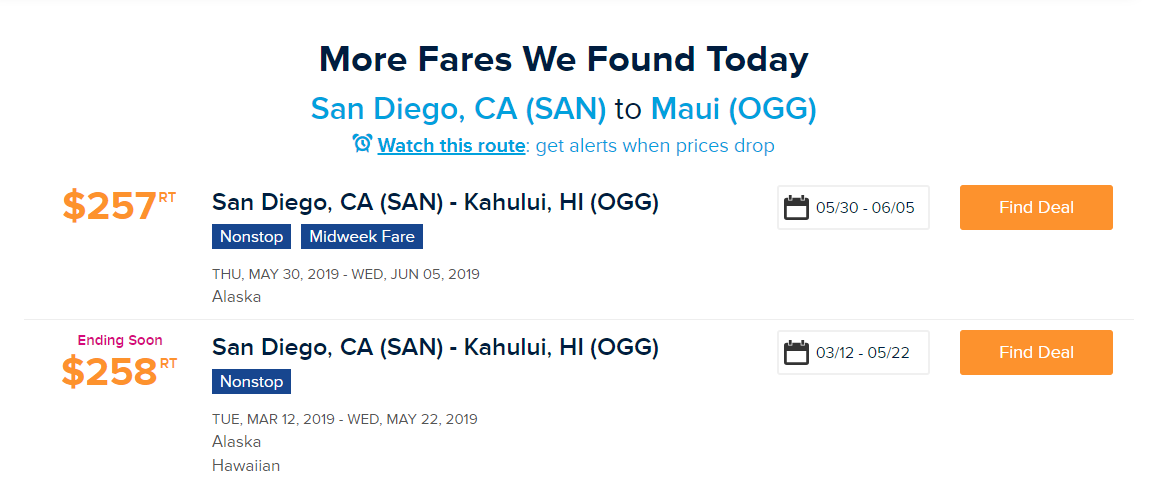The image size is (1153, 487).
Task: Click the Maui (OGG) heading link
Action: [733, 109]
